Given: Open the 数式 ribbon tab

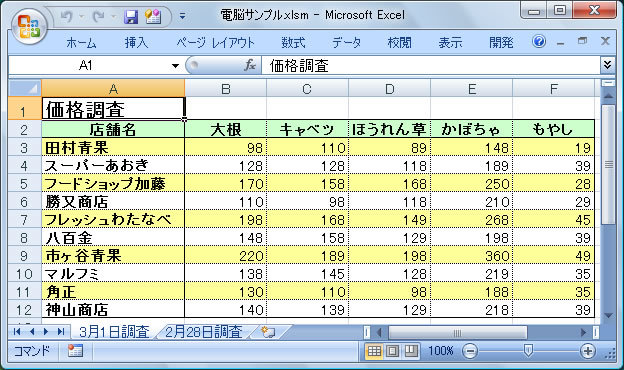Looking at the screenshot, I should click(x=293, y=43).
